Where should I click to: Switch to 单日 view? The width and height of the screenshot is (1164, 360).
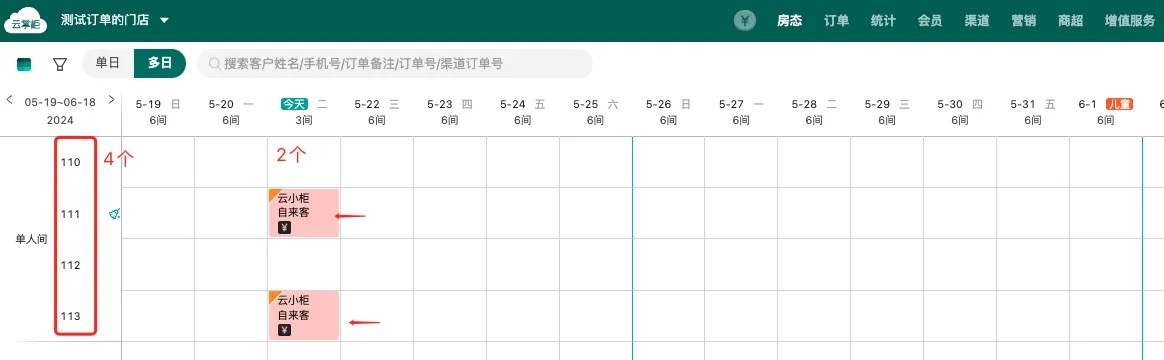click(x=108, y=63)
